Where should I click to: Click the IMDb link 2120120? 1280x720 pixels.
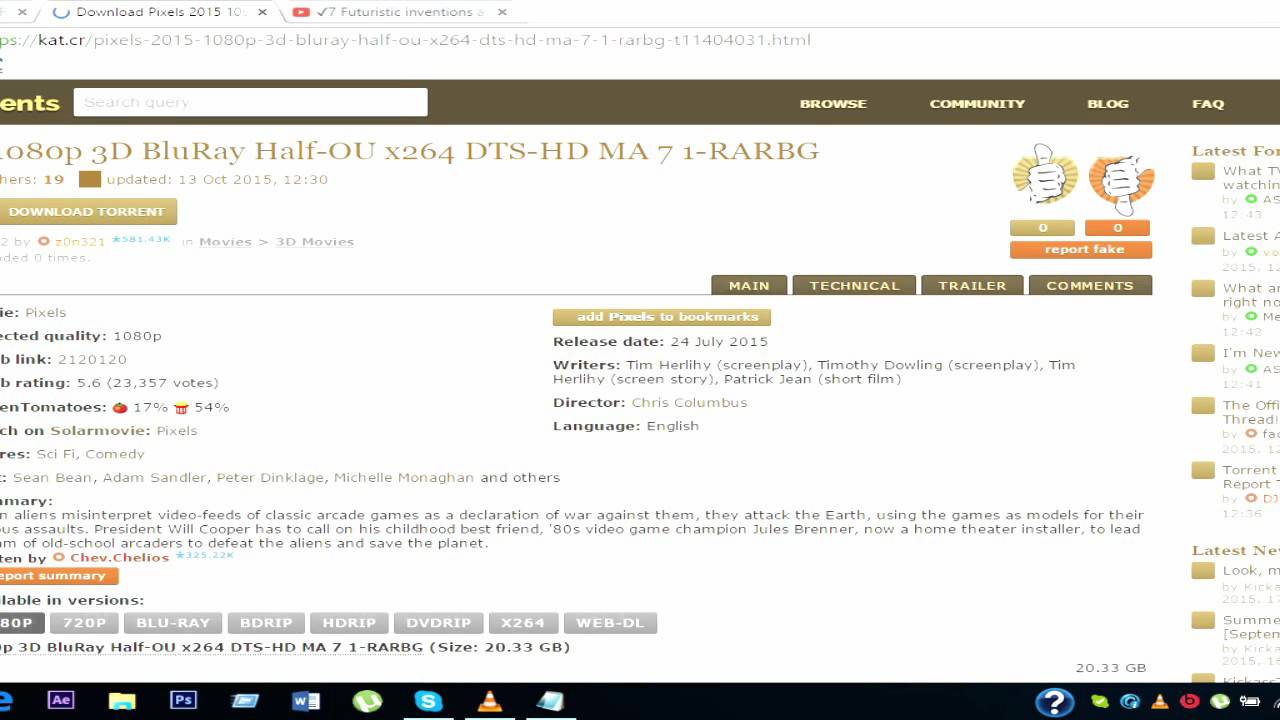pos(92,359)
